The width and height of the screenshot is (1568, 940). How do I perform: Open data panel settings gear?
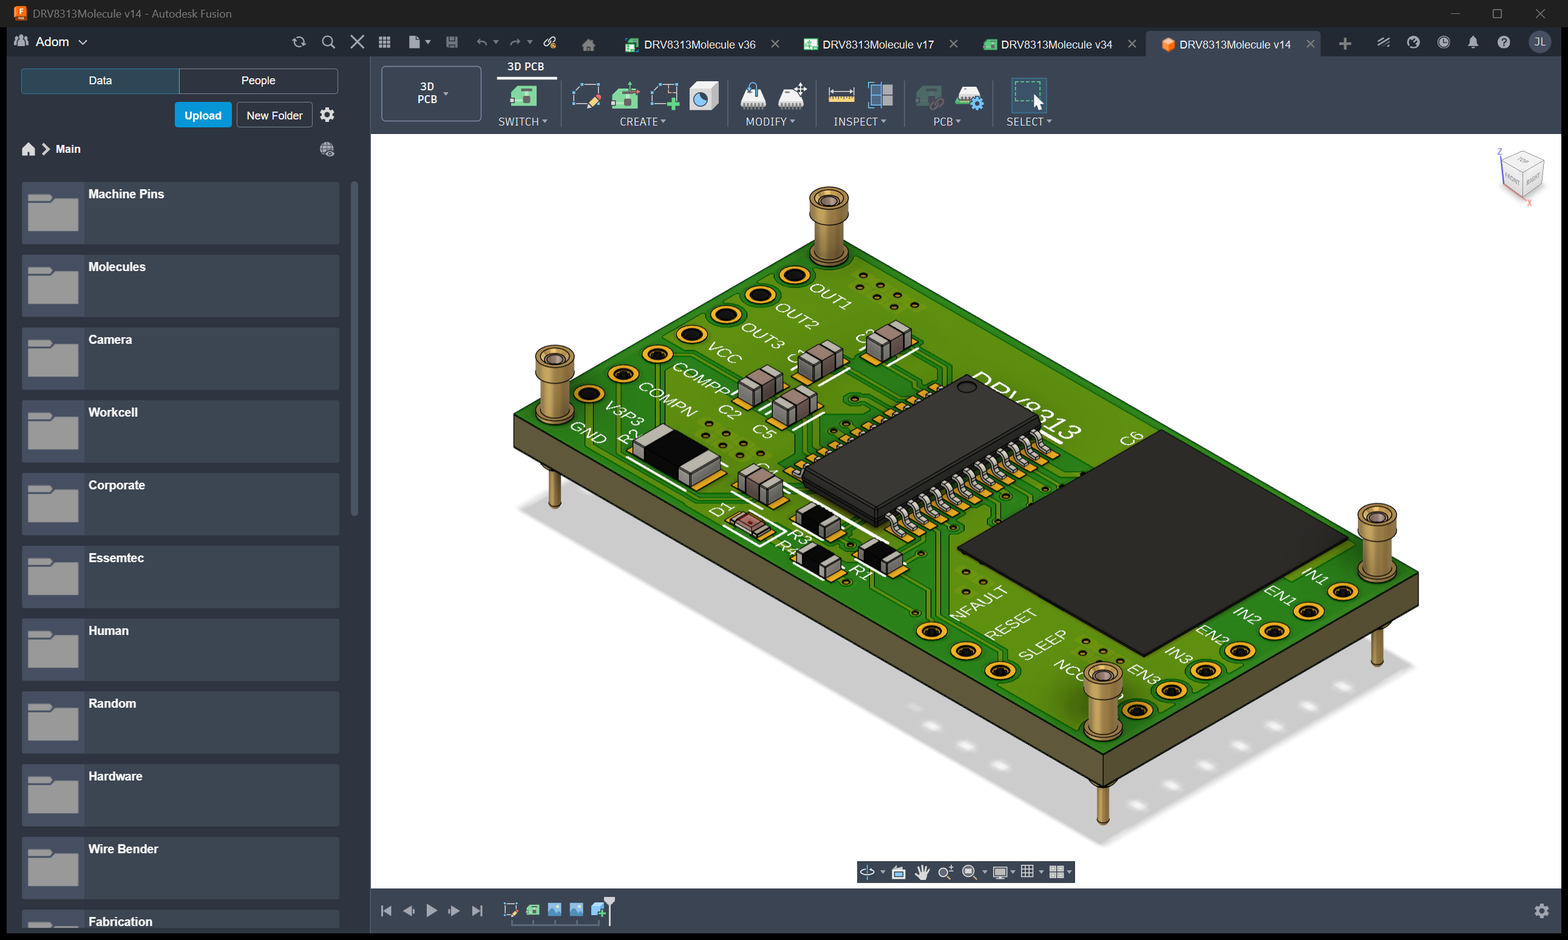pyautogui.click(x=327, y=115)
